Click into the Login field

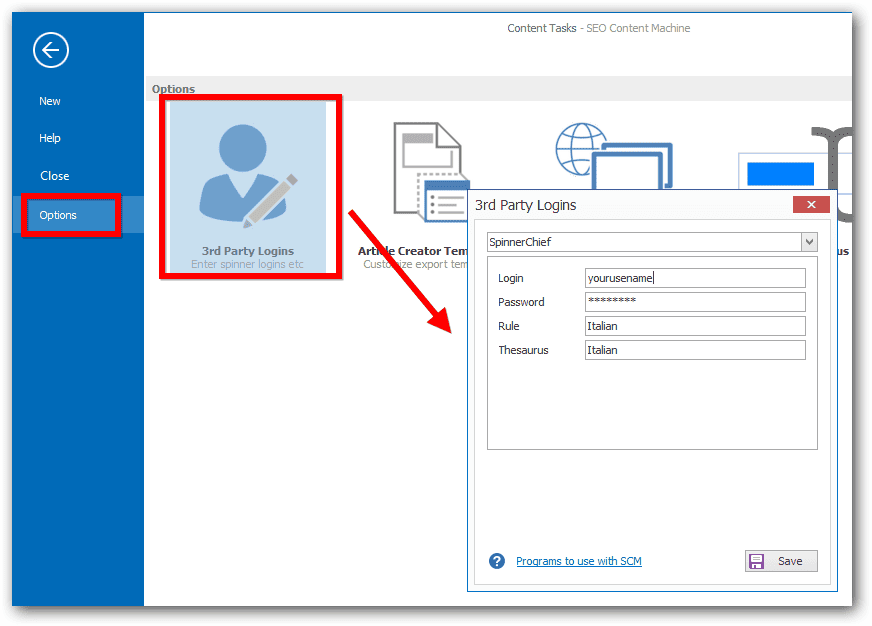pyautogui.click(x=695, y=278)
